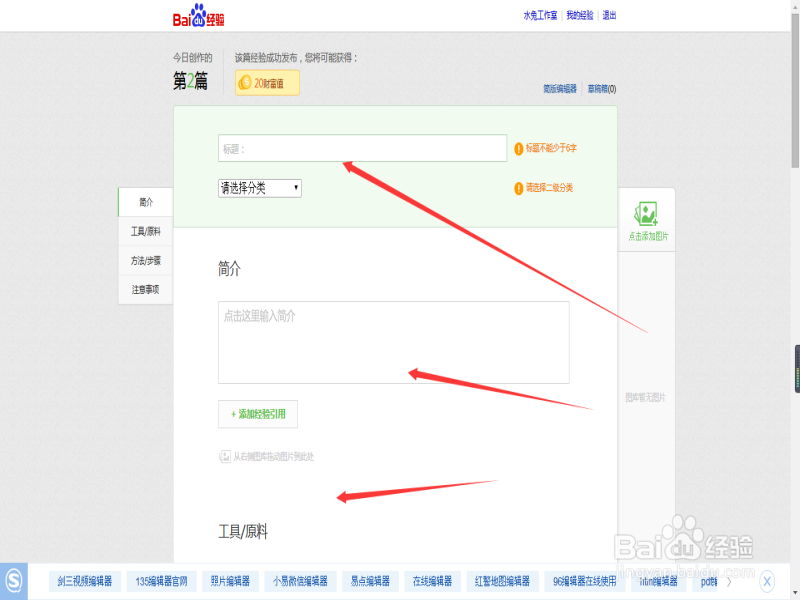The image size is (800, 600).
Task: Click the 96编辑器在线使用 suggestion
Action: coord(585,581)
